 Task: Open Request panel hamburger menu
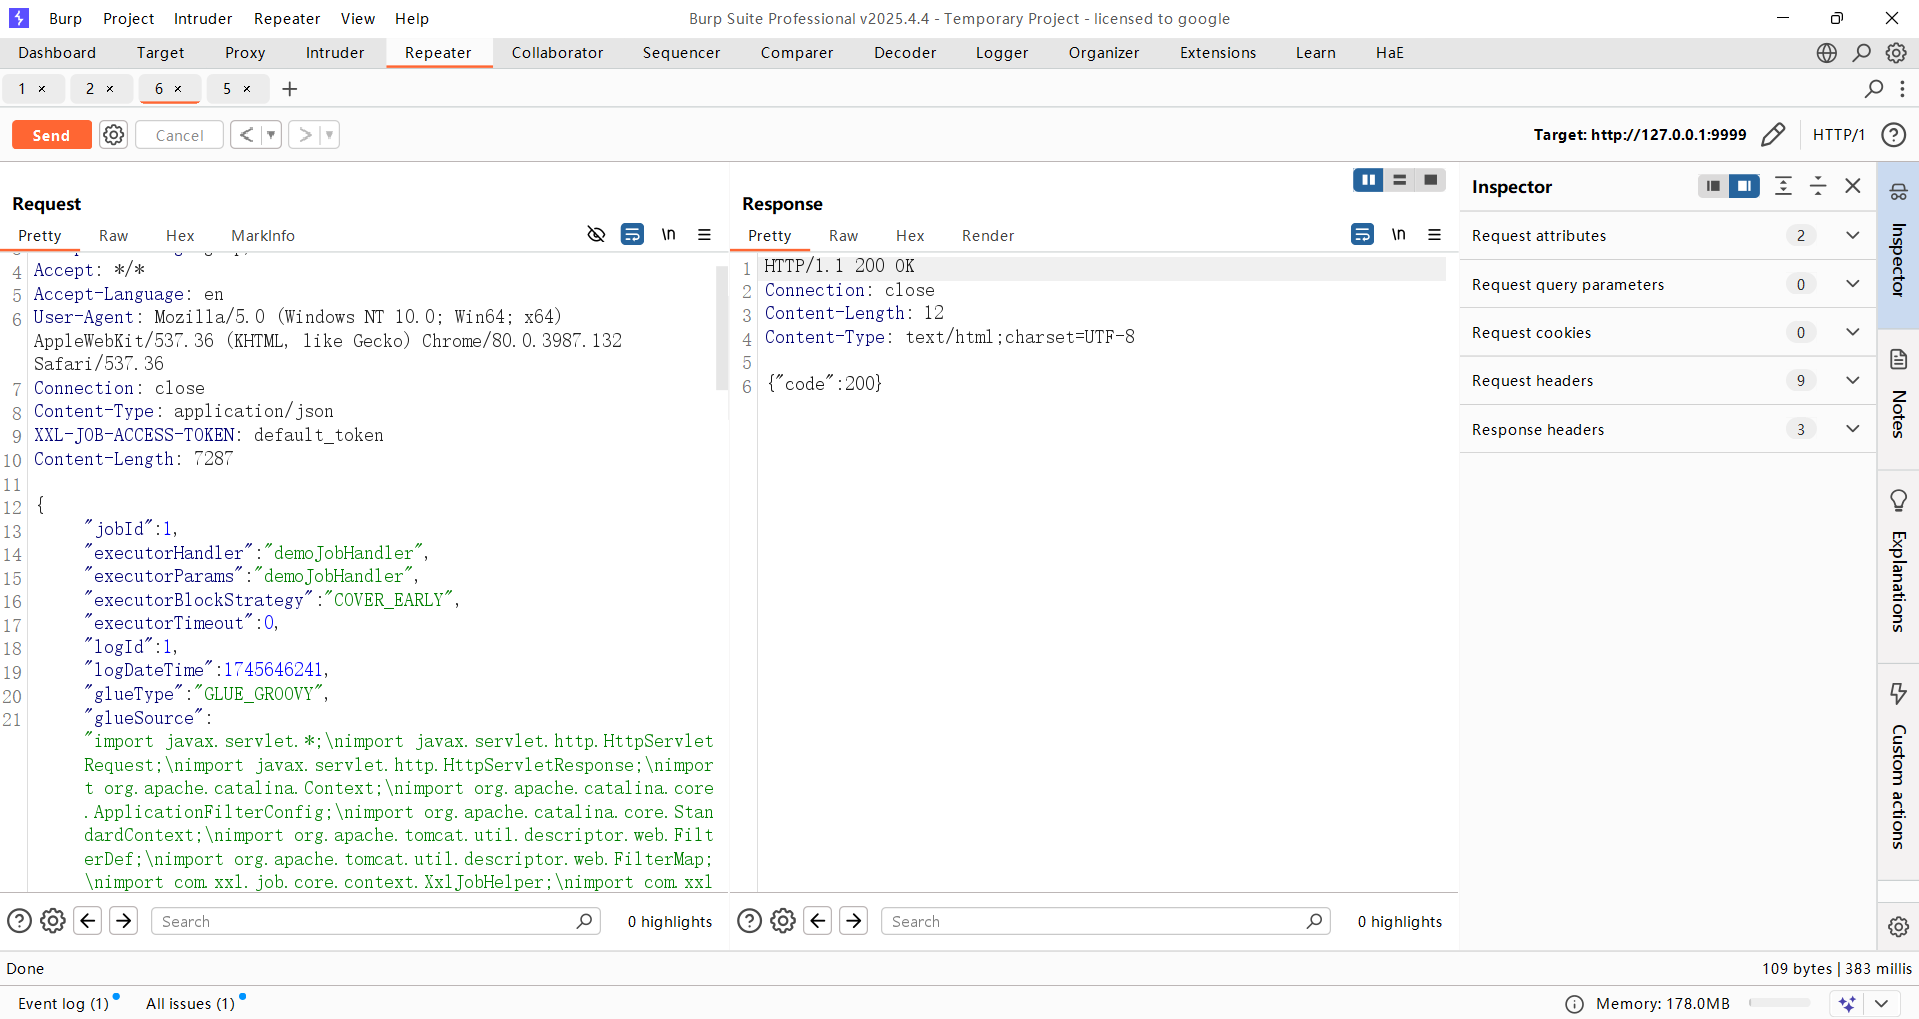[x=704, y=234]
